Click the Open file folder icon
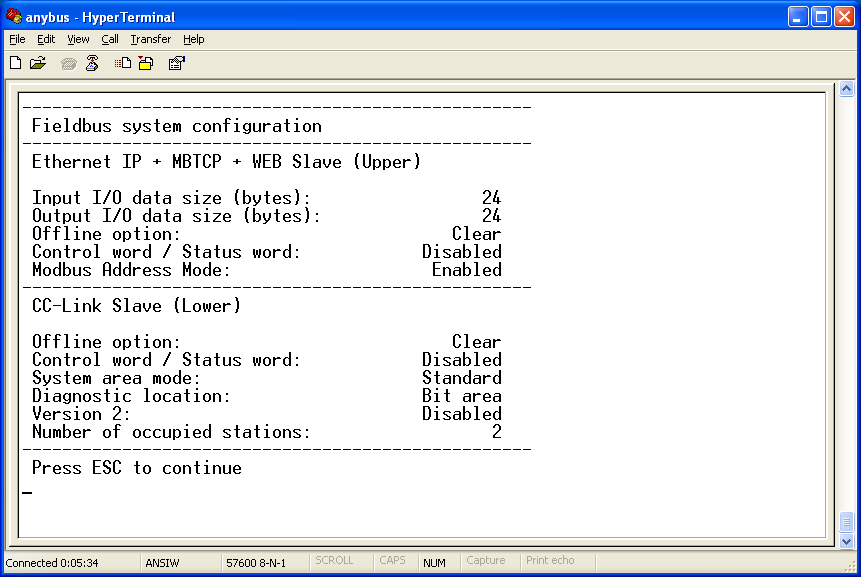Image resolution: width=861 pixels, height=577 pixels. click(x=38, y=63)
